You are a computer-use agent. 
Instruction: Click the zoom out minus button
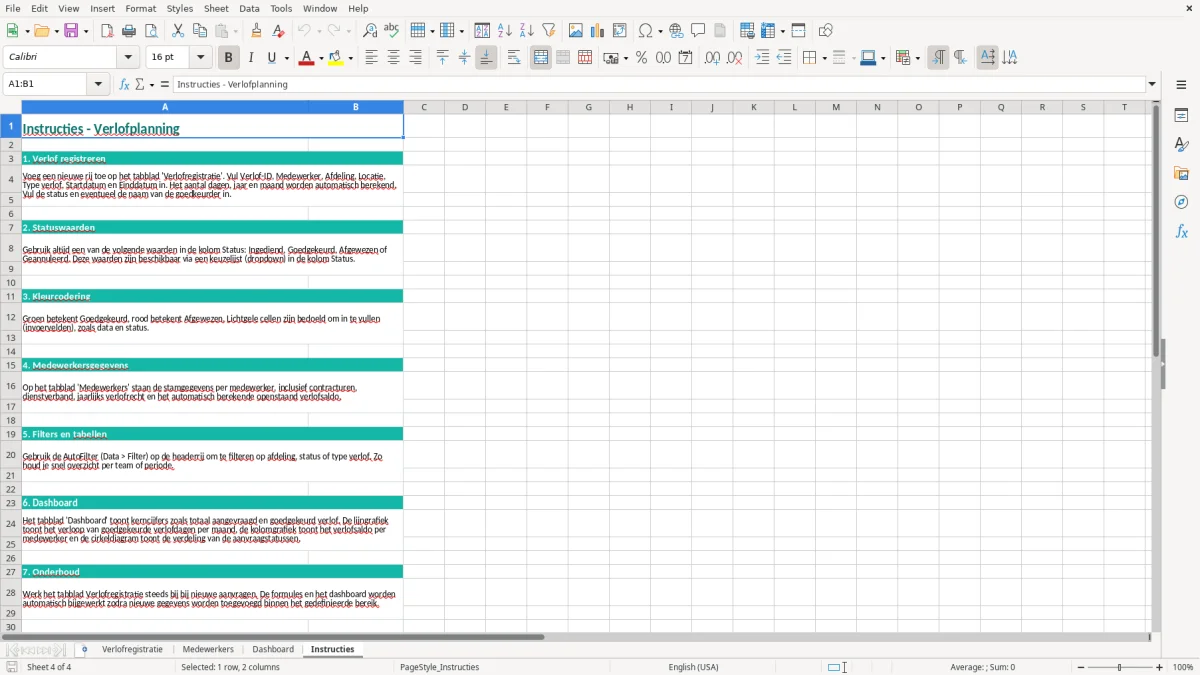[x=1081, y=667]
